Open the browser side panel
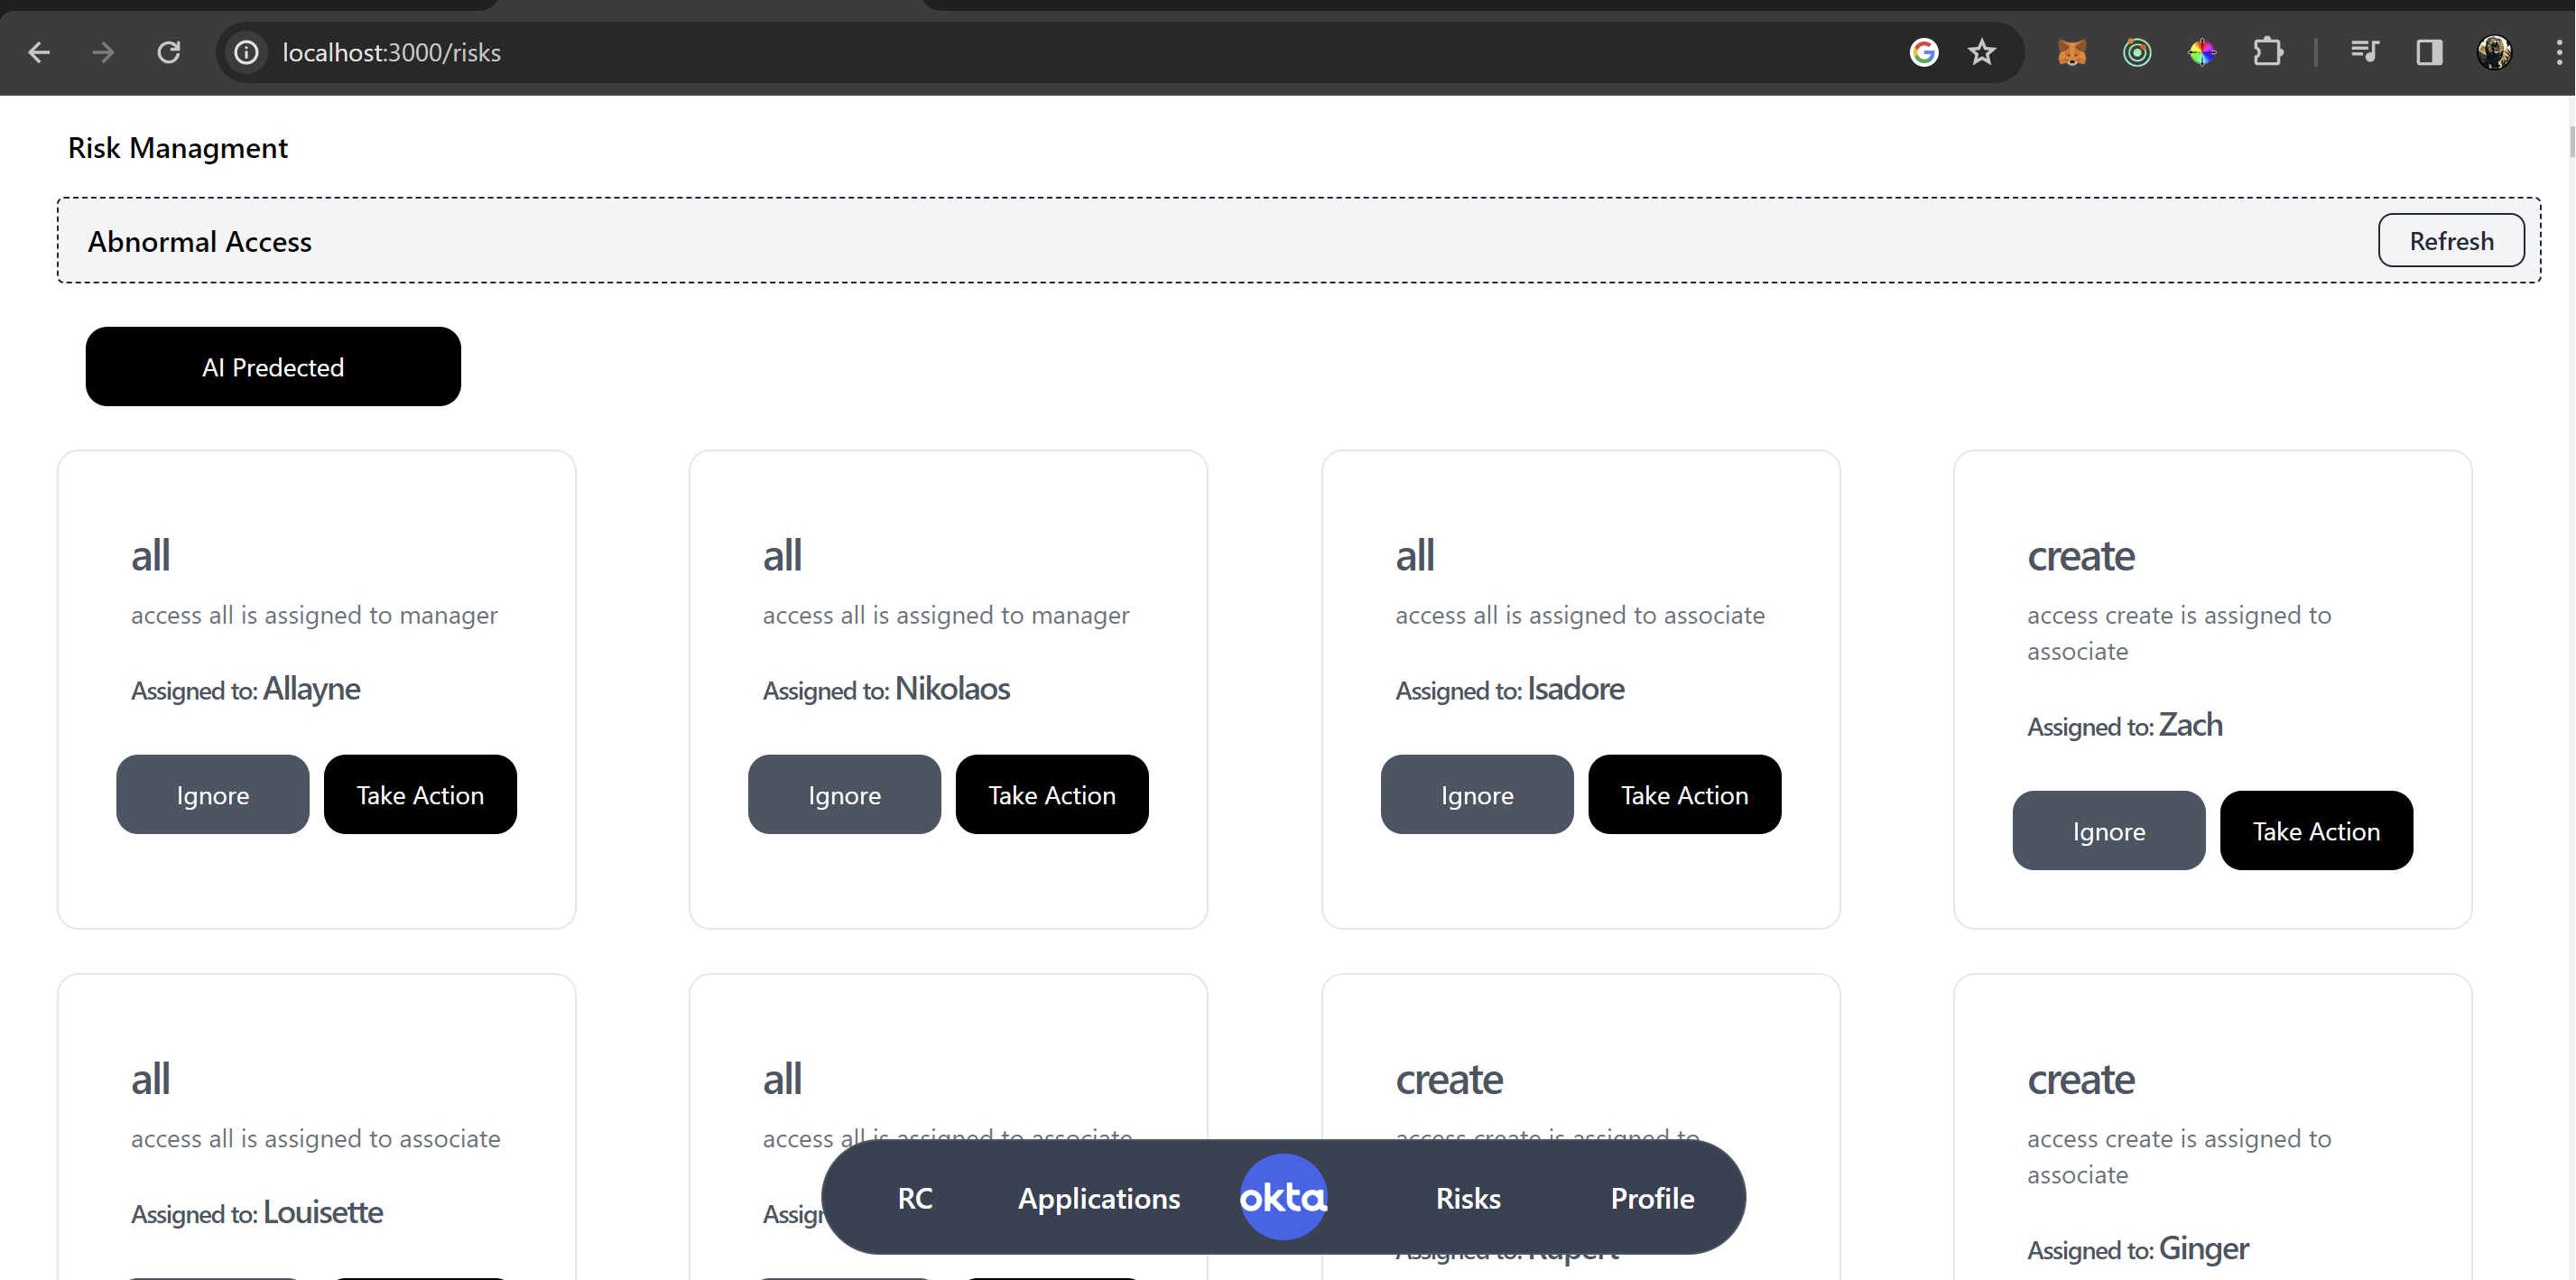Image resolution: width=2576 pixels, height=1280 pixels. point(2429,52)
